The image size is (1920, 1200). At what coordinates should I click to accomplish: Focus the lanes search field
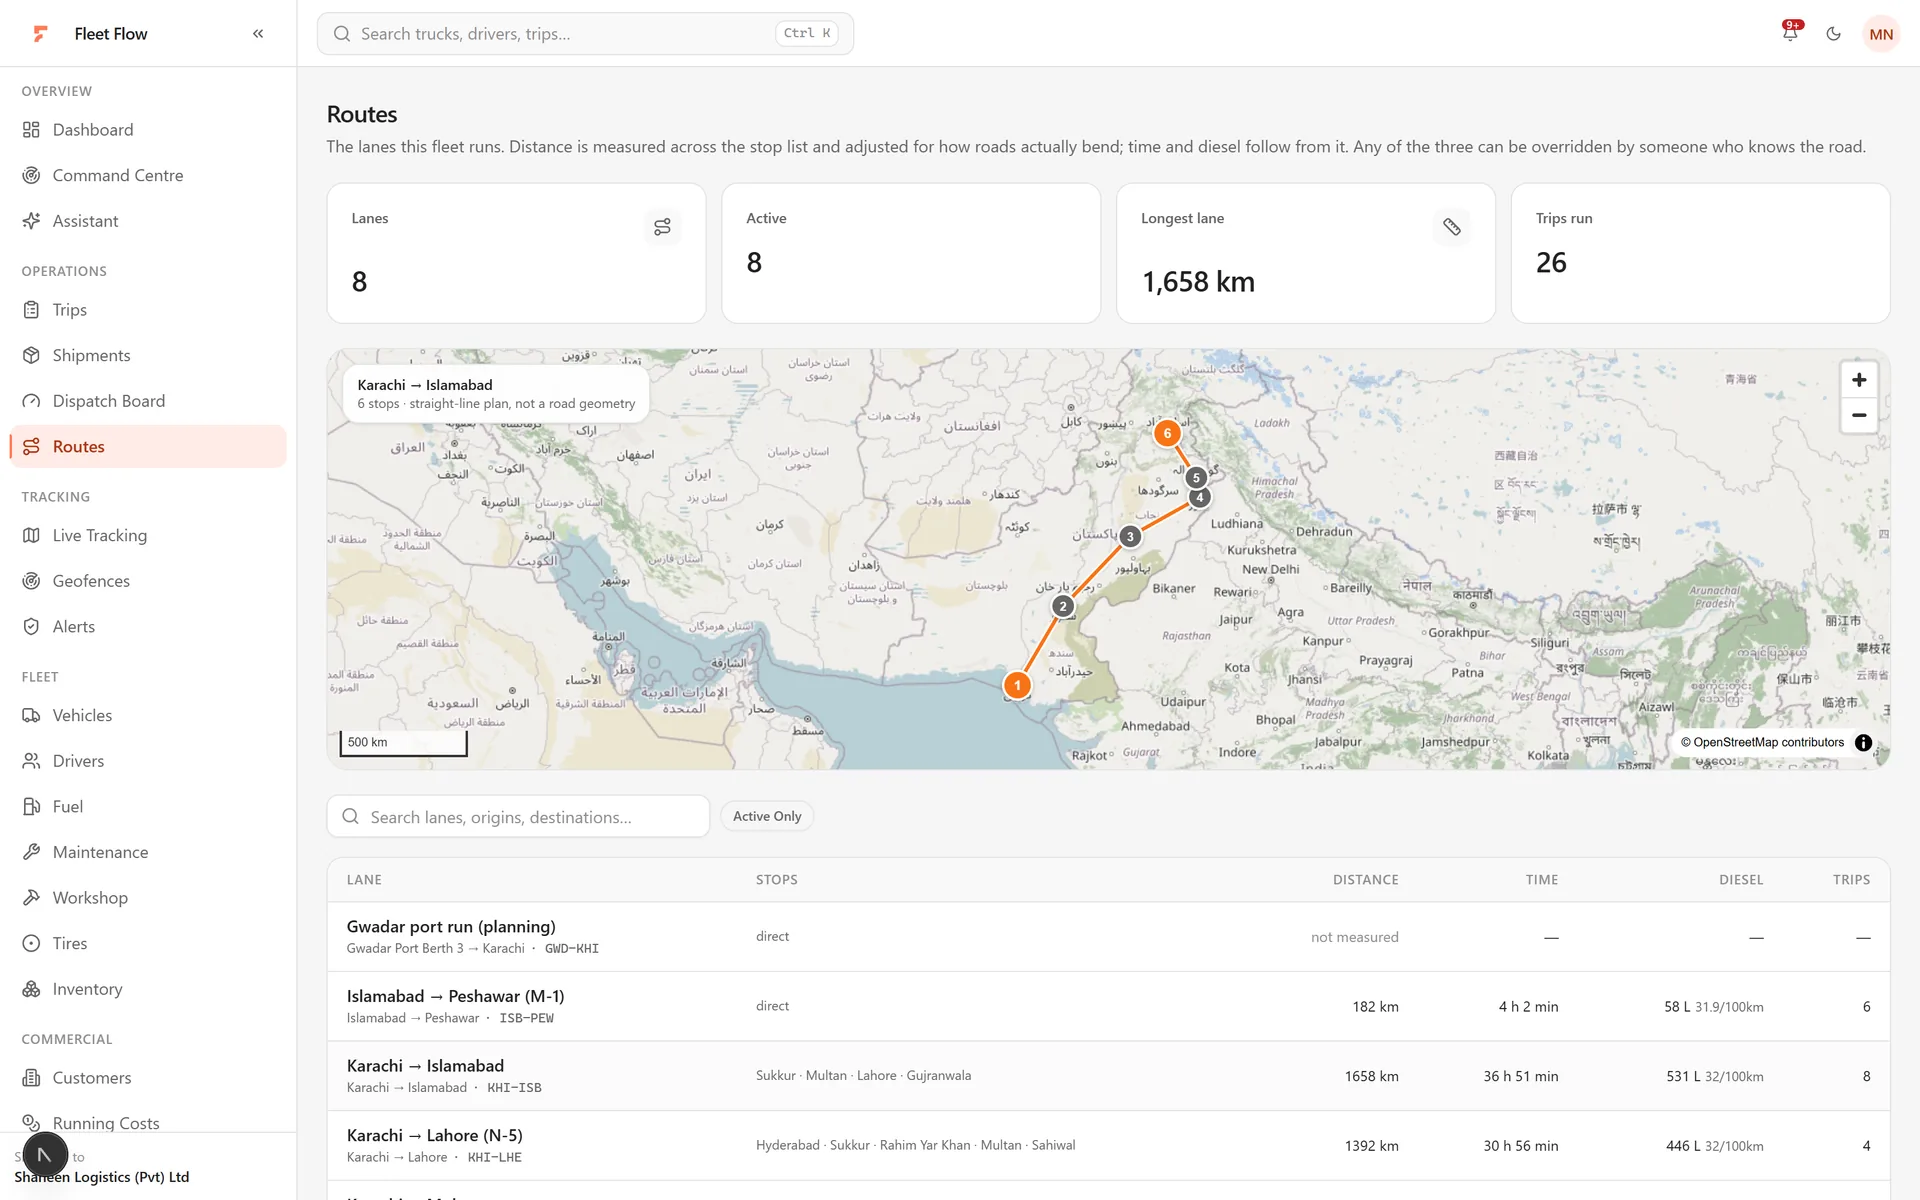(x=518, y=816)
